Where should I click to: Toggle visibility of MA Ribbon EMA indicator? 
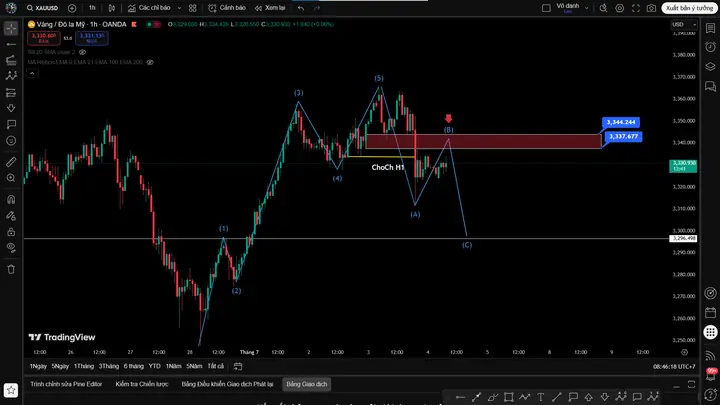tap(150, 62)
